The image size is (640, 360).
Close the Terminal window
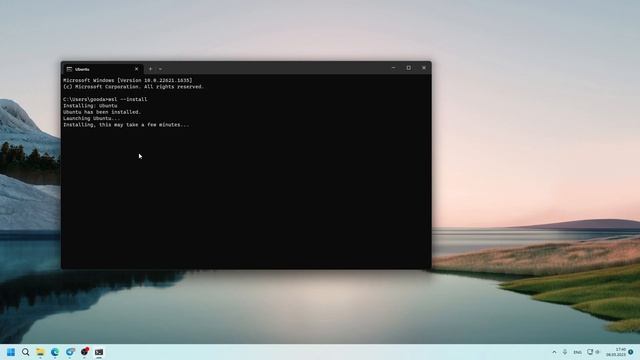424,68
